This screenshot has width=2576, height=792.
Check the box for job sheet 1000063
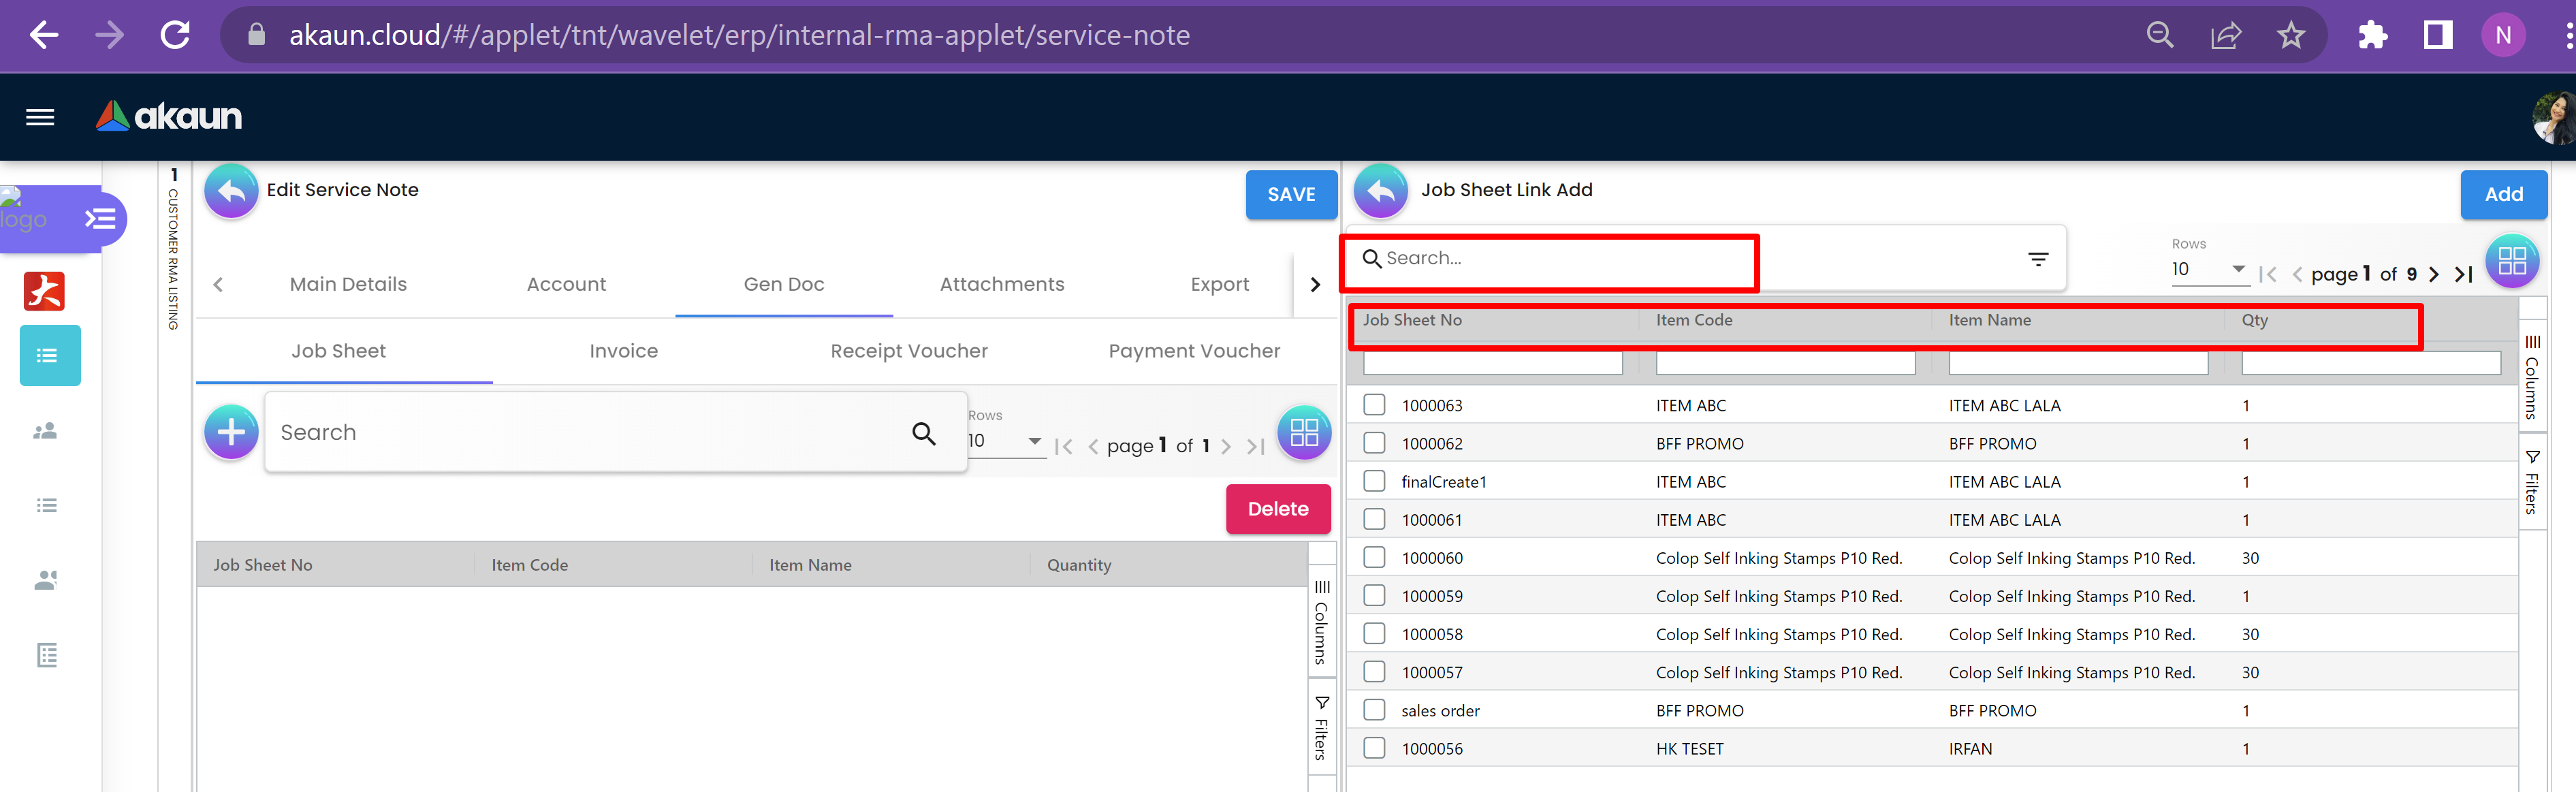(x=1374, y=405)
